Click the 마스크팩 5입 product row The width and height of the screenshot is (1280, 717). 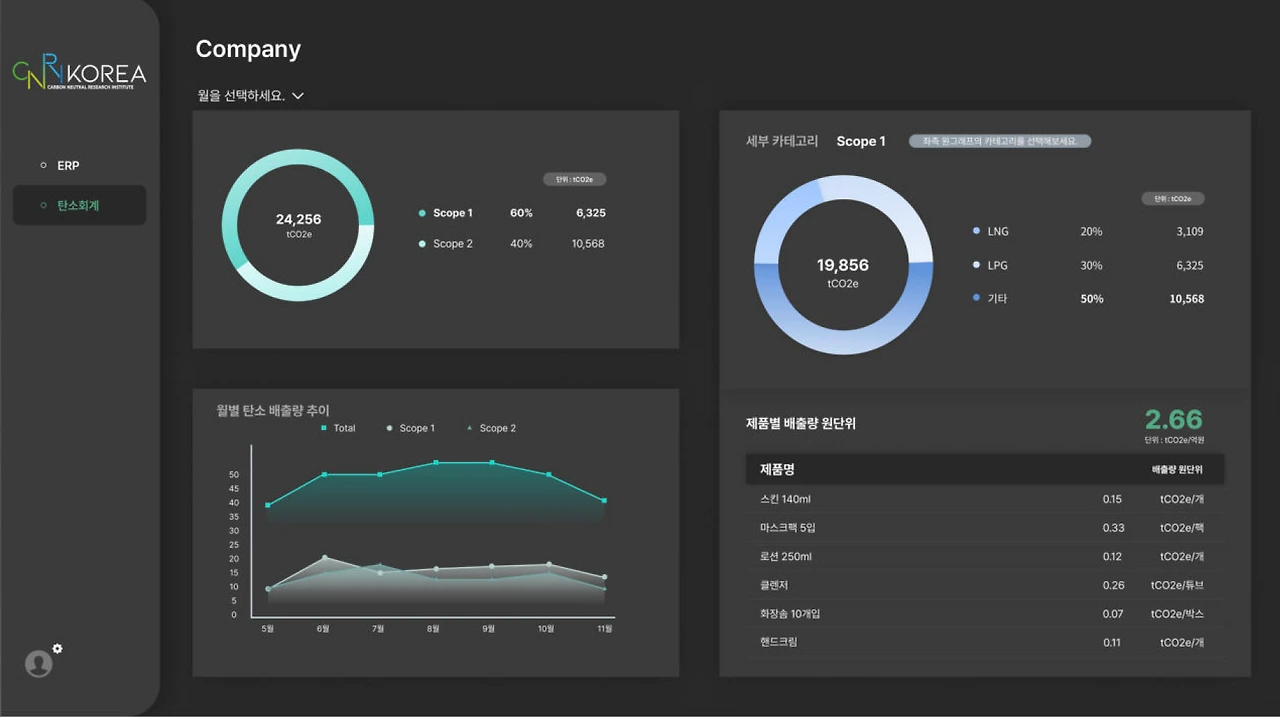pyautogui.click(x=985, y=528)
